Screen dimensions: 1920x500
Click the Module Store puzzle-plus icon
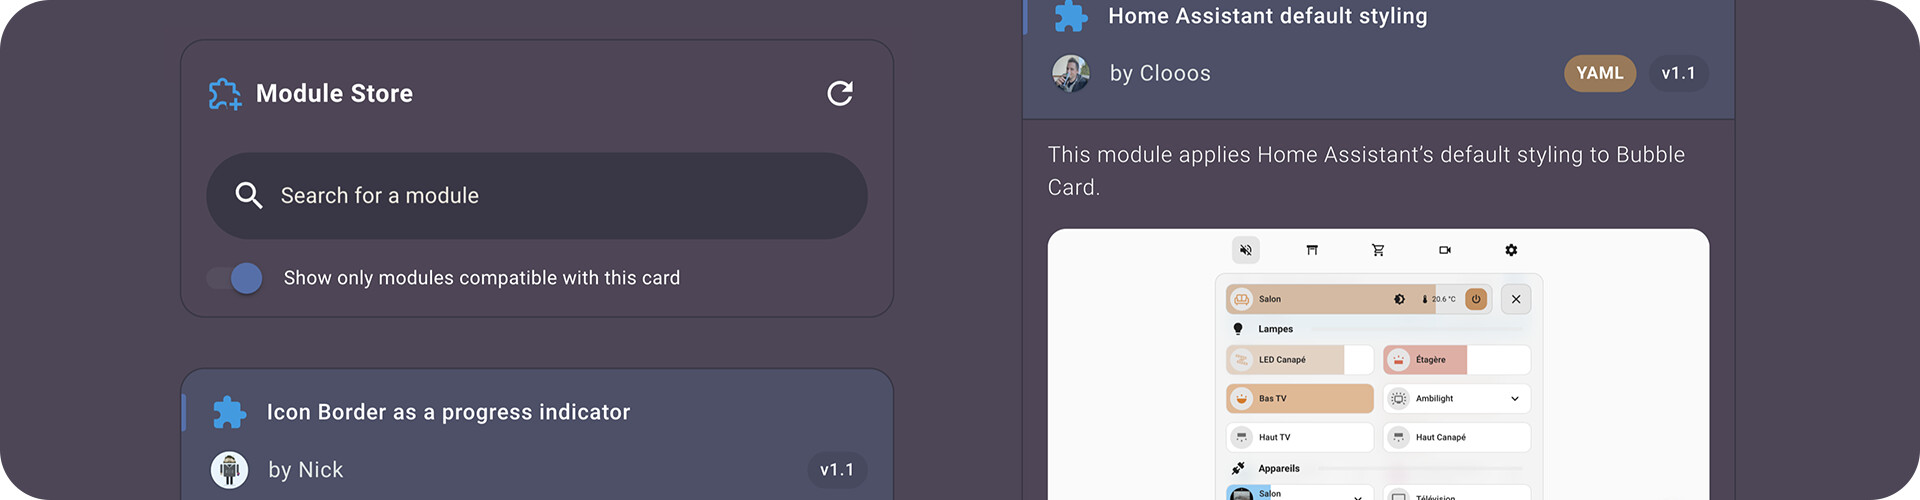coord(225,94)
